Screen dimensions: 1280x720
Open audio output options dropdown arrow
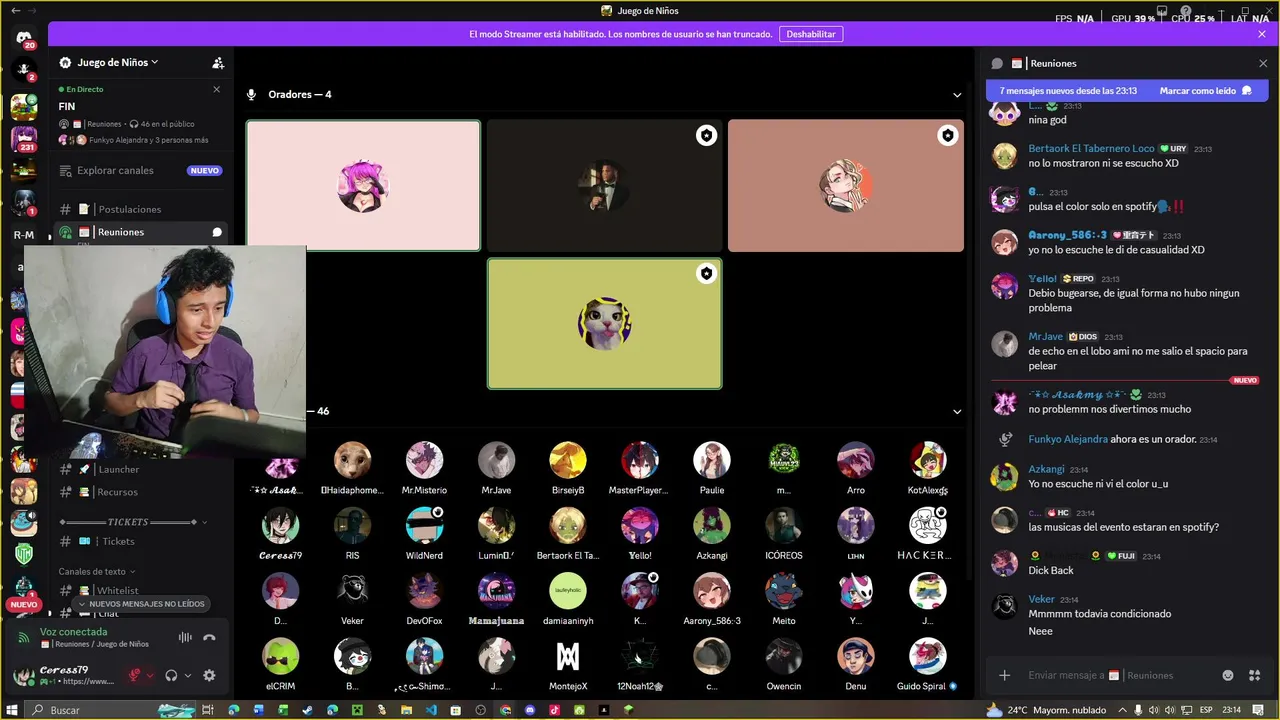pyautogui.click(x=187, y=676)
